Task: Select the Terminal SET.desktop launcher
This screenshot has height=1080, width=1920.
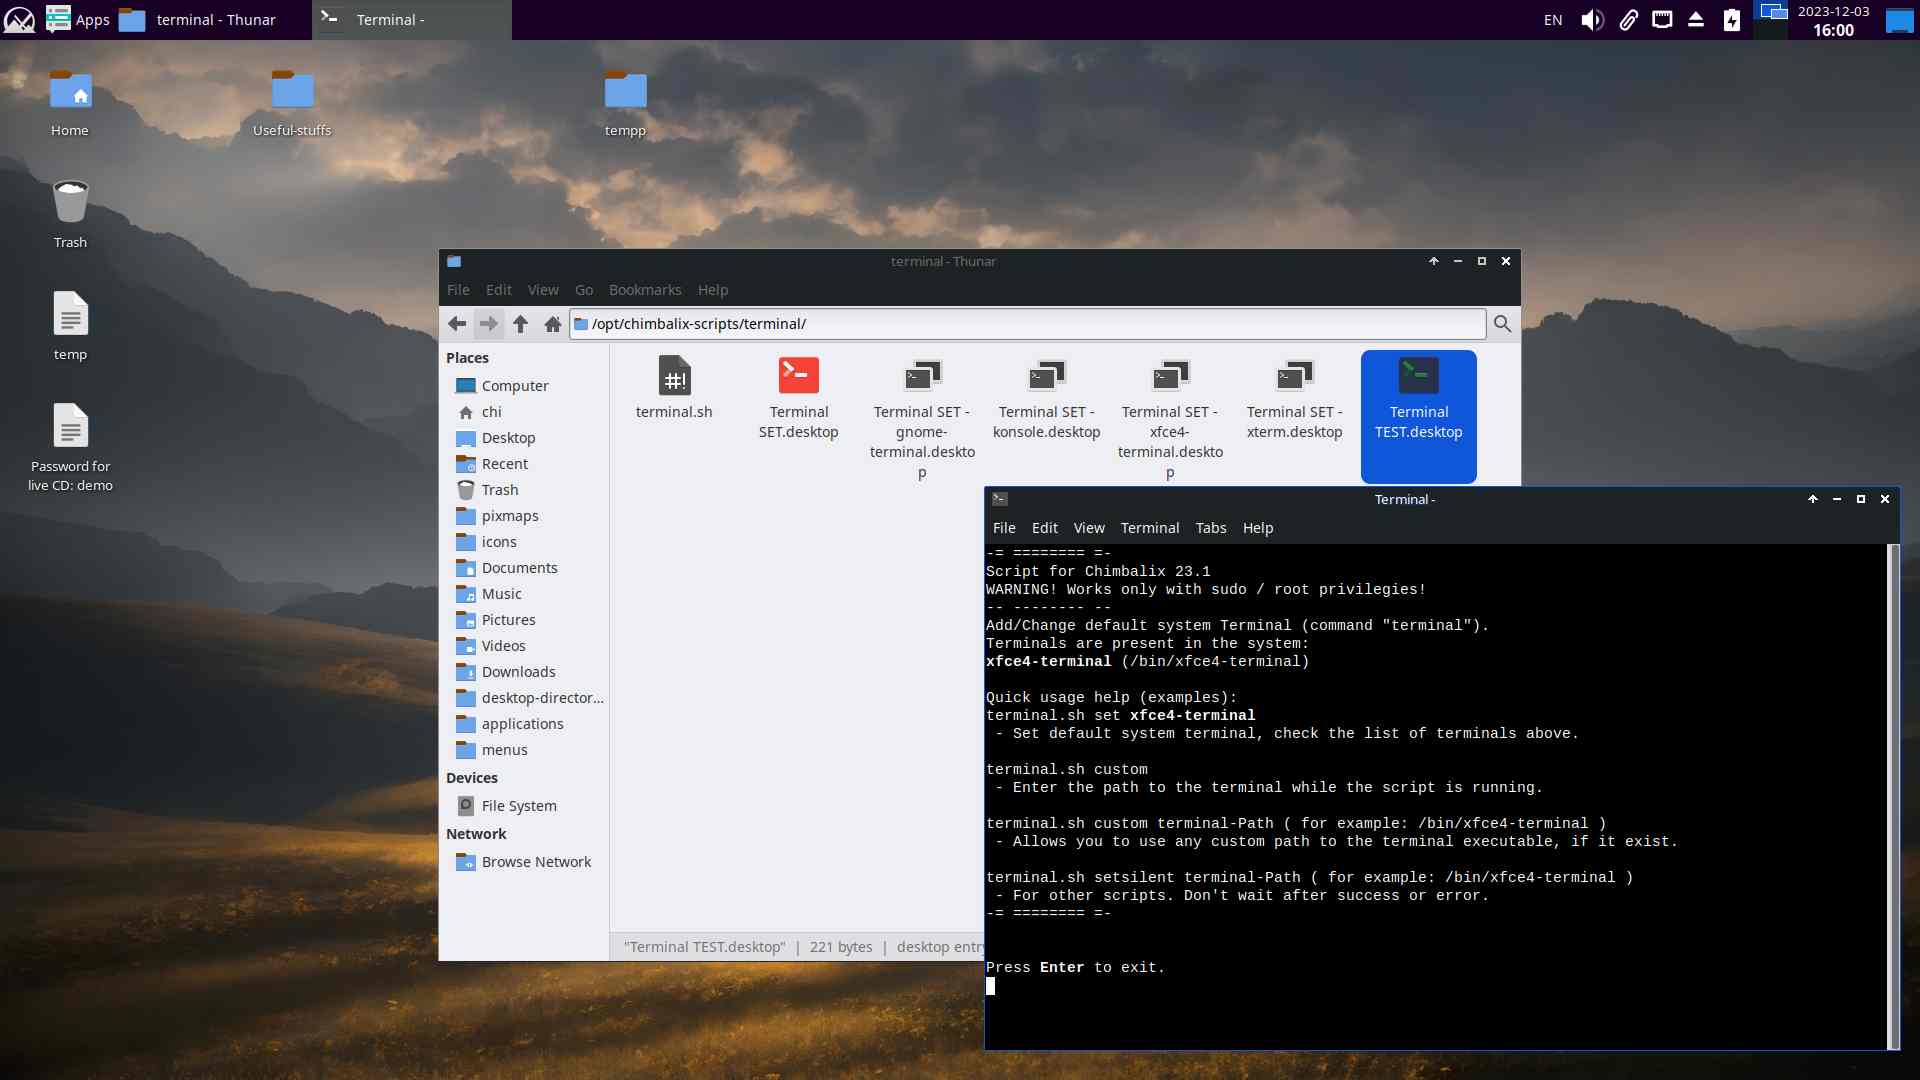Action: (798, 398)
